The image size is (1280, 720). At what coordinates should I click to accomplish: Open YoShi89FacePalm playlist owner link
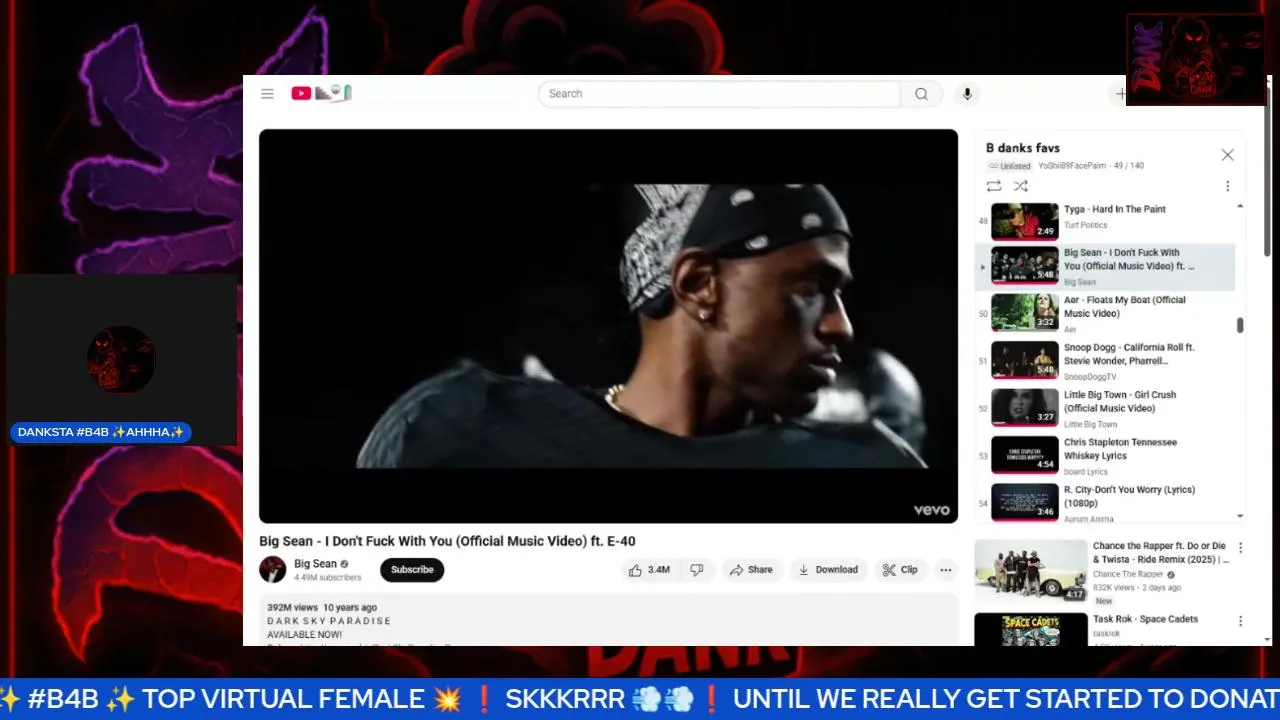pyautogui.click(x=1073, y=166)
